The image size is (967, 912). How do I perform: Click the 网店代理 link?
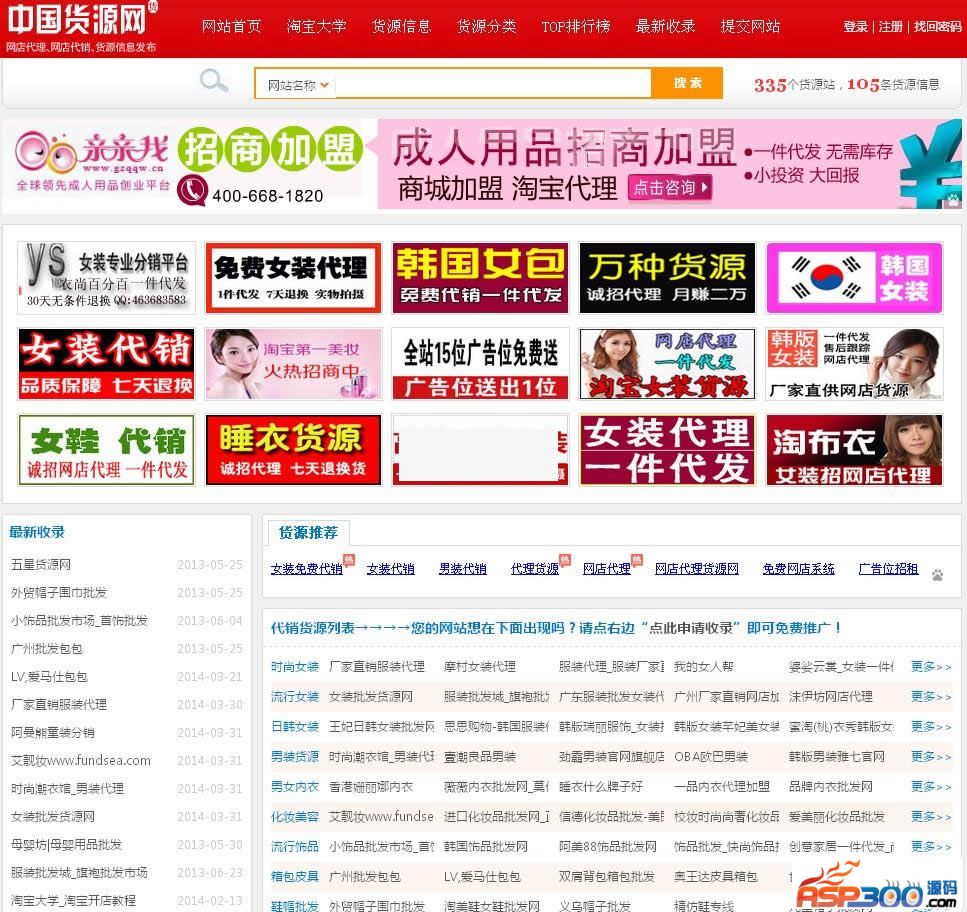click(607, 569)
